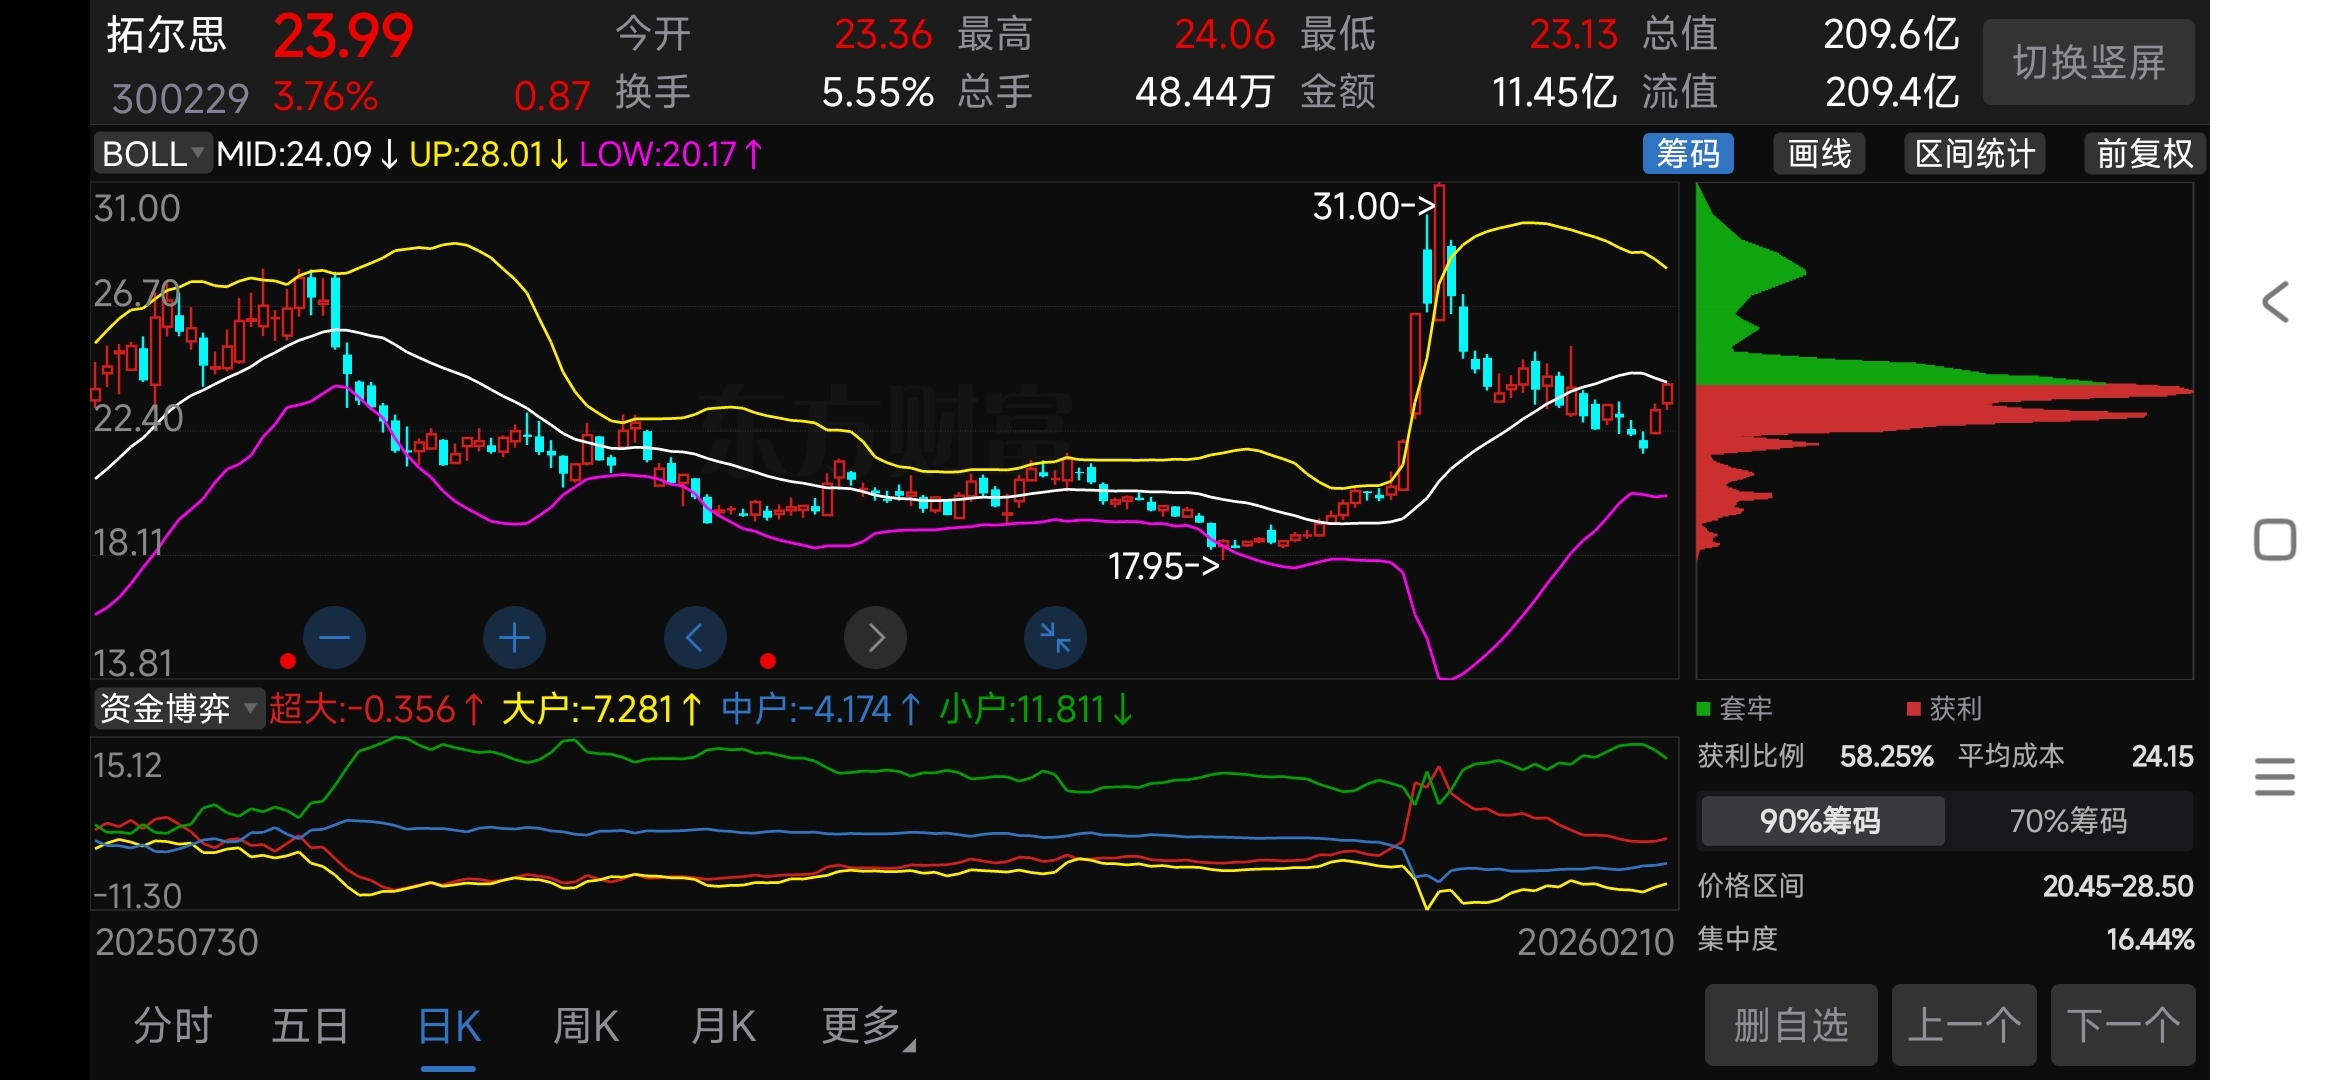Switch to 分时 intraday tab
This screenshot has width=2340, height=1080.
pos(173,1026)
